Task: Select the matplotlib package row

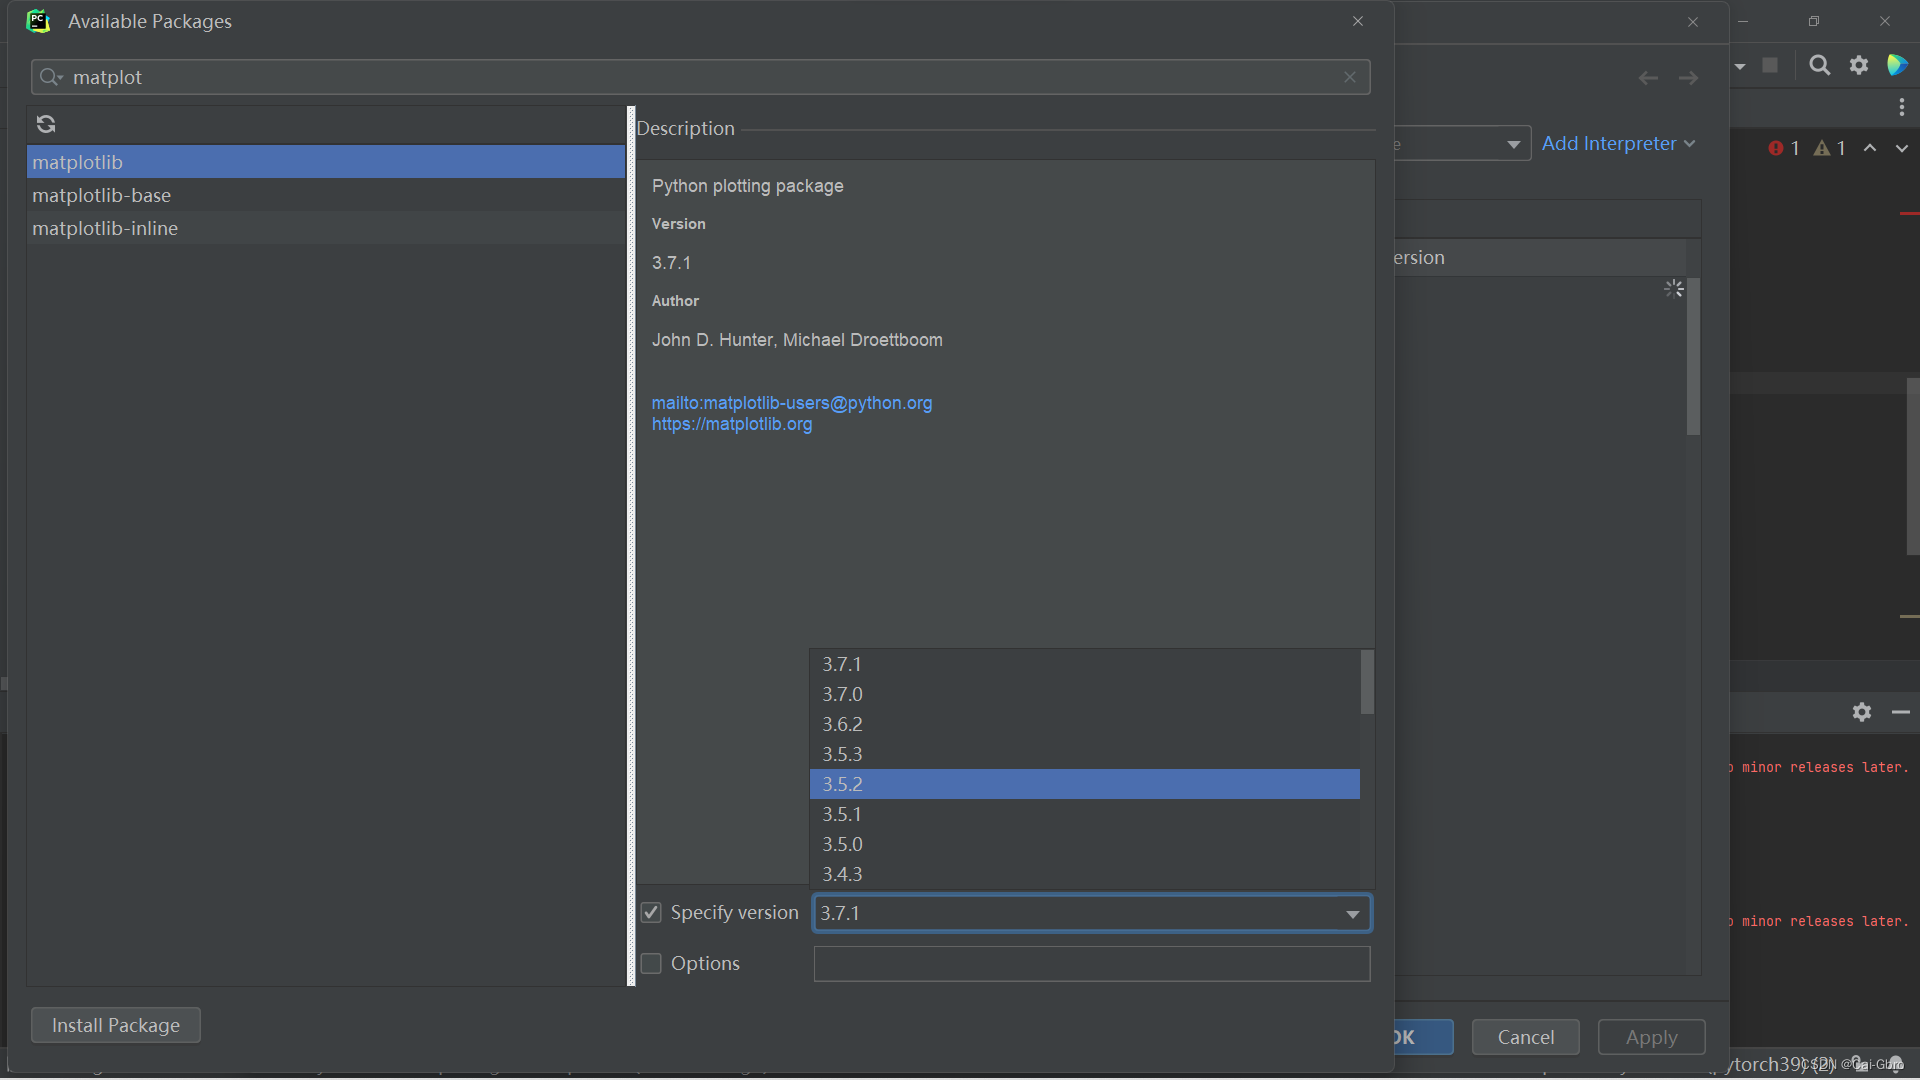Action: coord(326,162)
